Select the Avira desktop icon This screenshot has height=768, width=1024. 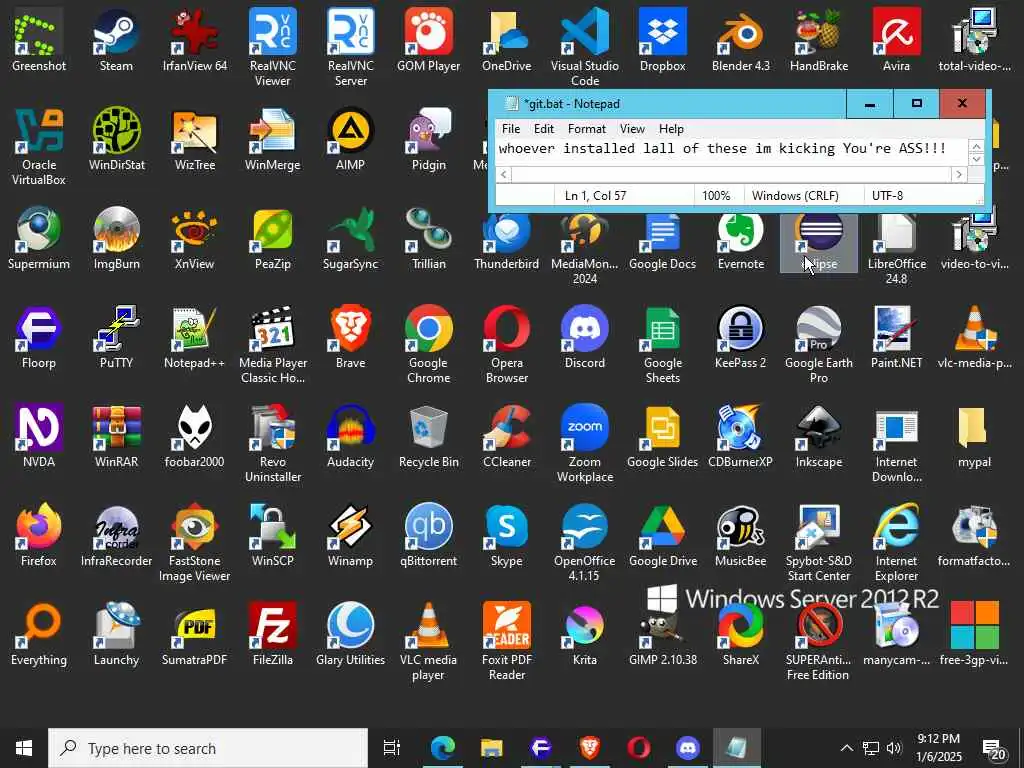[896, 40]
